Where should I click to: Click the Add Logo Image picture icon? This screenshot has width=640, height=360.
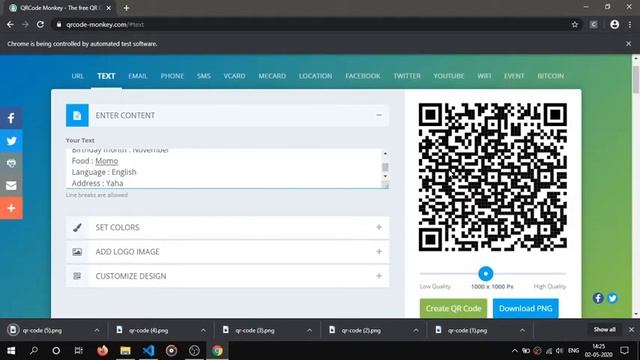pyautogui.click(x=77, y=252)
